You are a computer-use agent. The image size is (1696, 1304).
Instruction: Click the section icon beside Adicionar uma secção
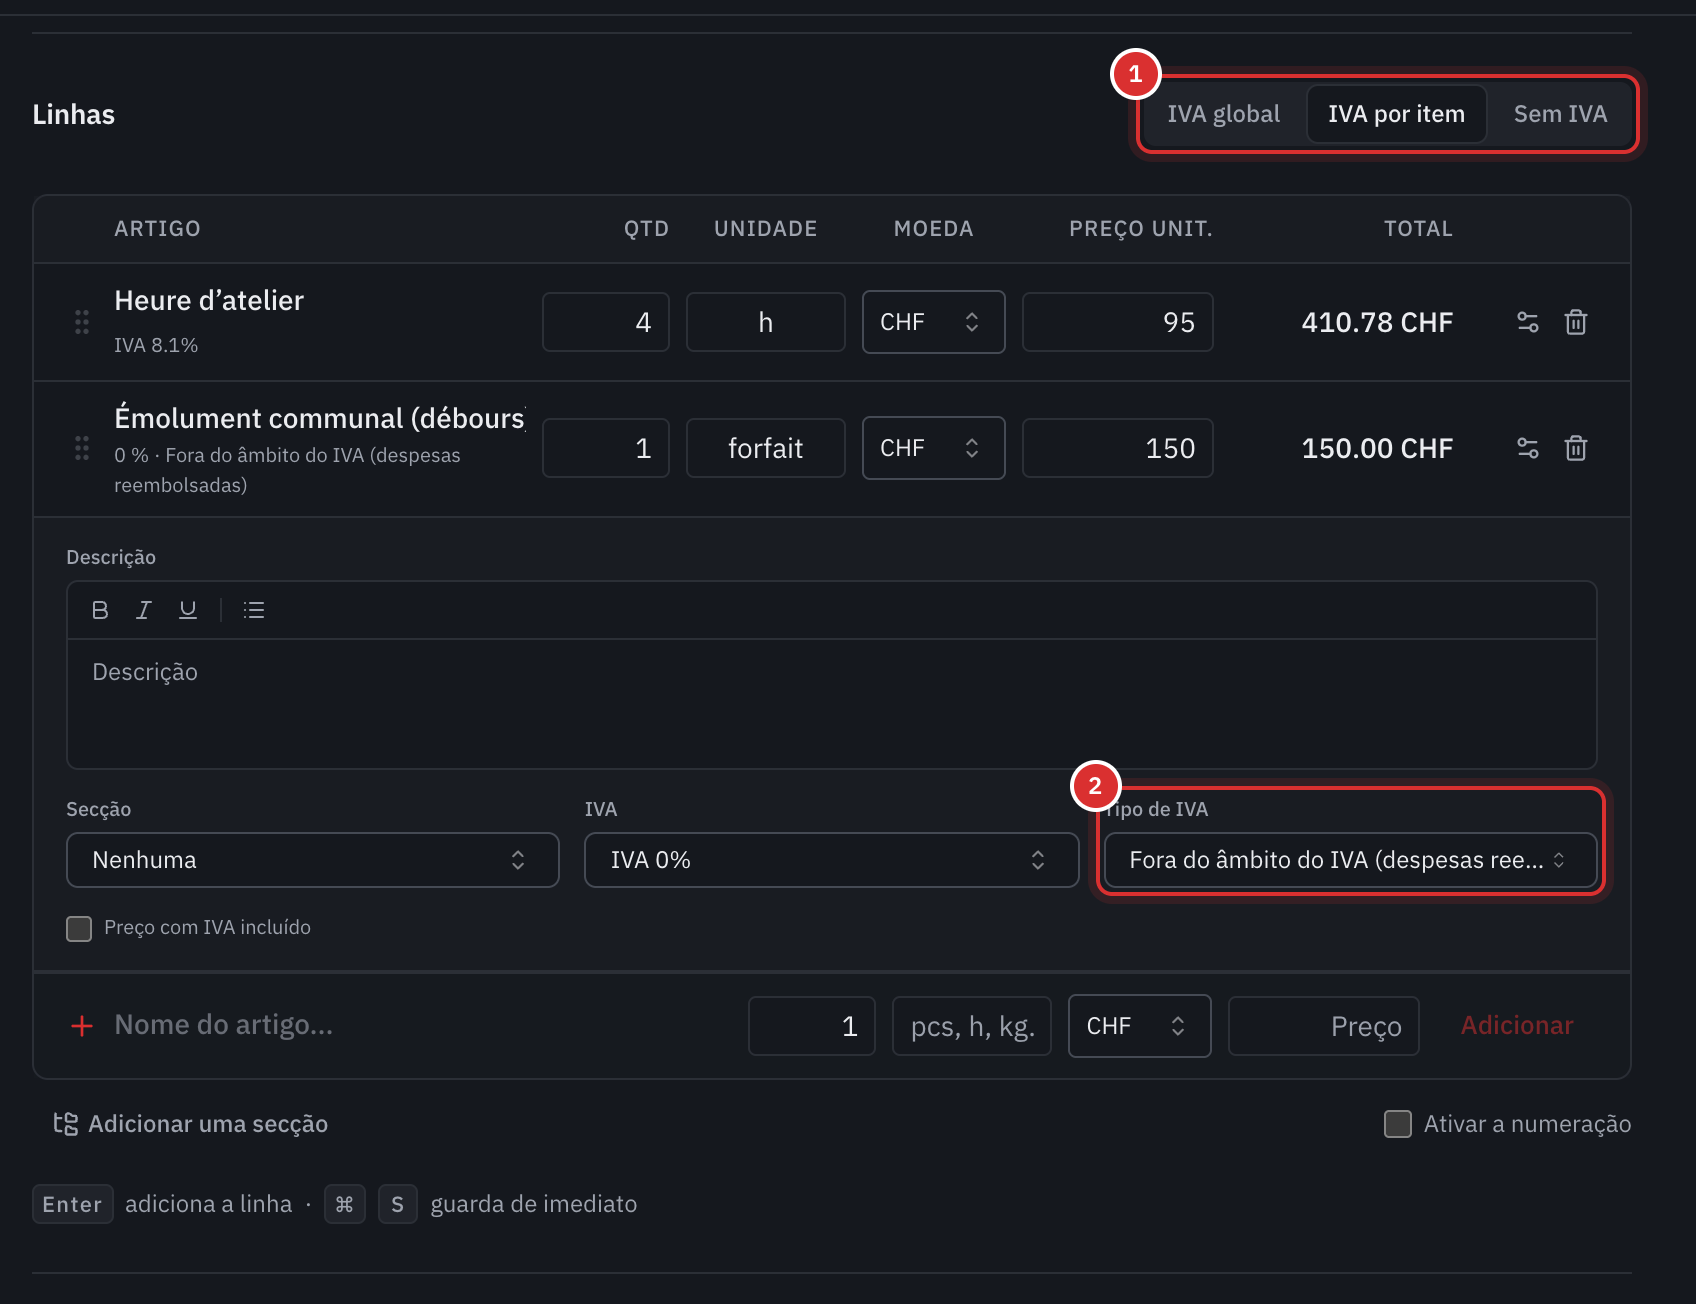coord(66,1124)
